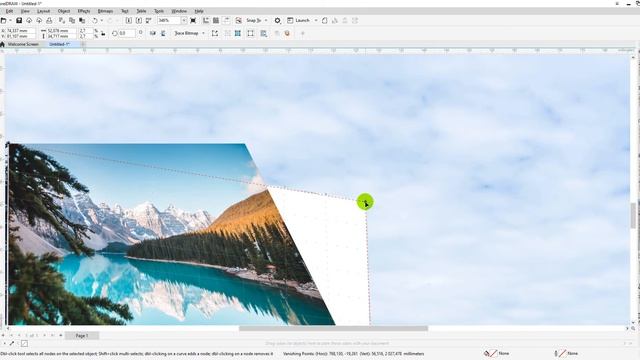
Task: Open the Layout menu
Action: point(43,11)
